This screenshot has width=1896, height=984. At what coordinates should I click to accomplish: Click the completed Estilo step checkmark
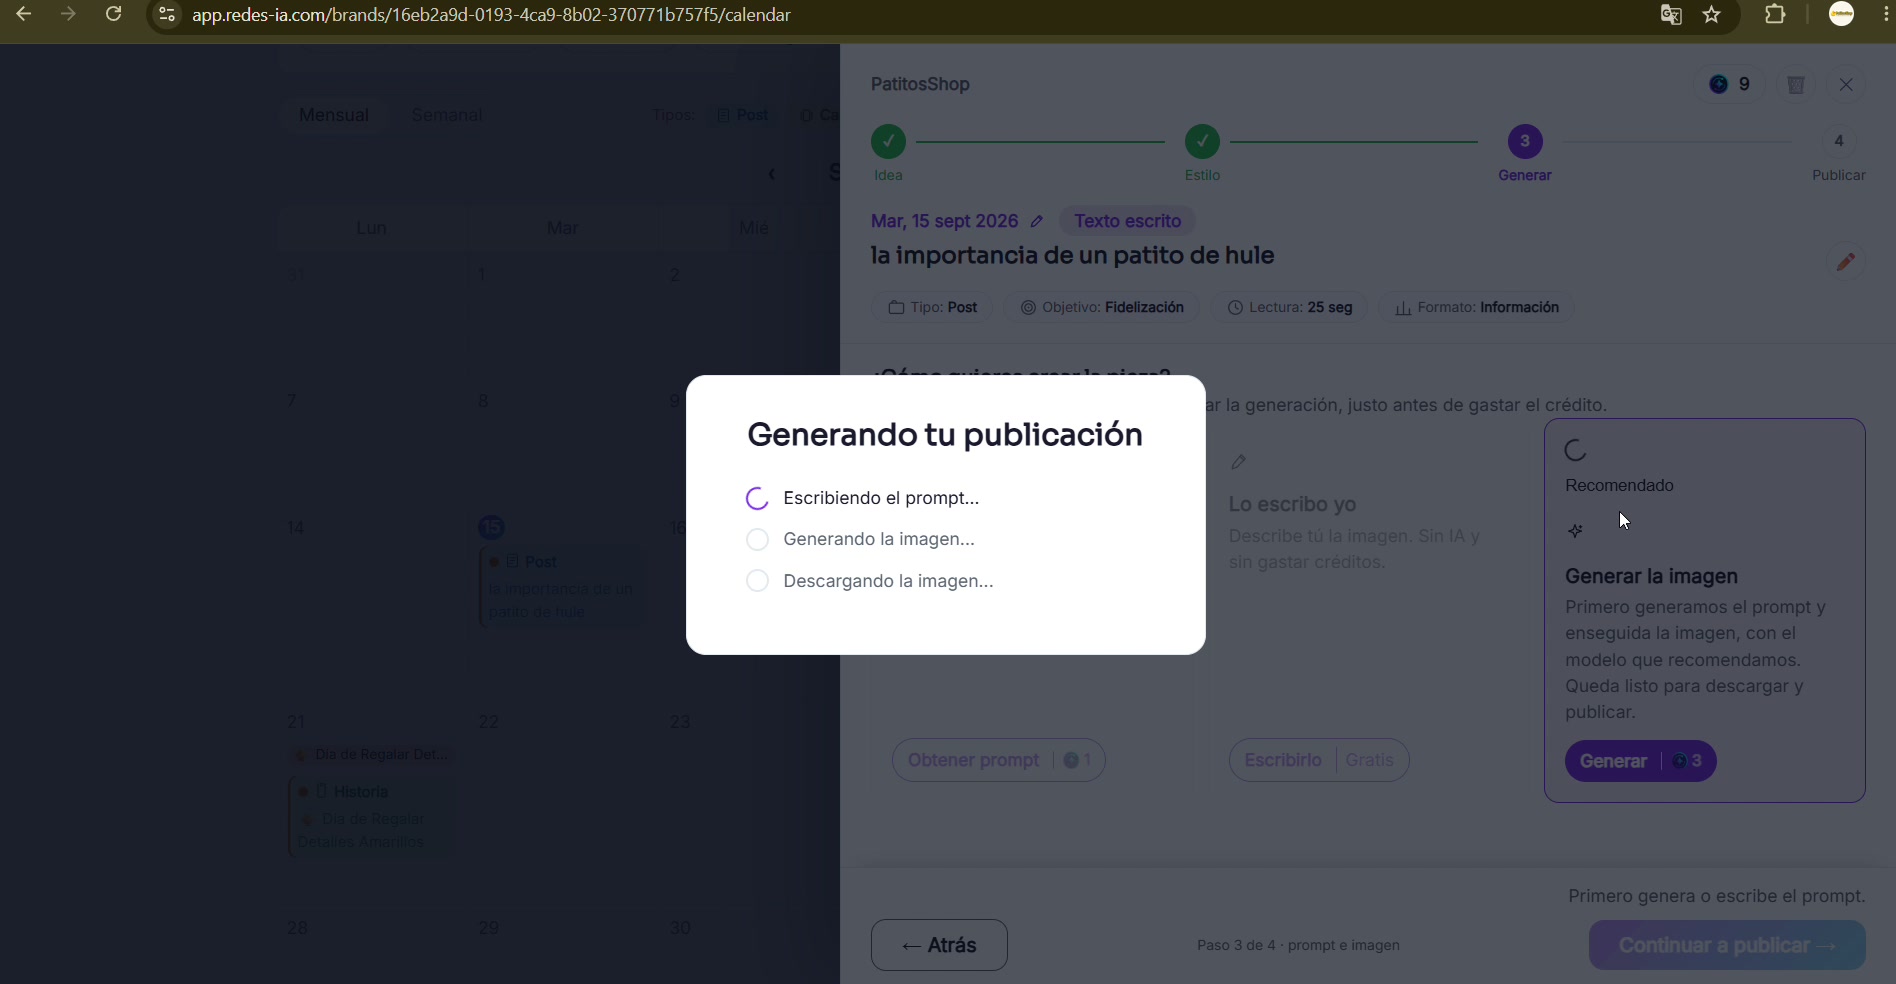click(1202, 142)
